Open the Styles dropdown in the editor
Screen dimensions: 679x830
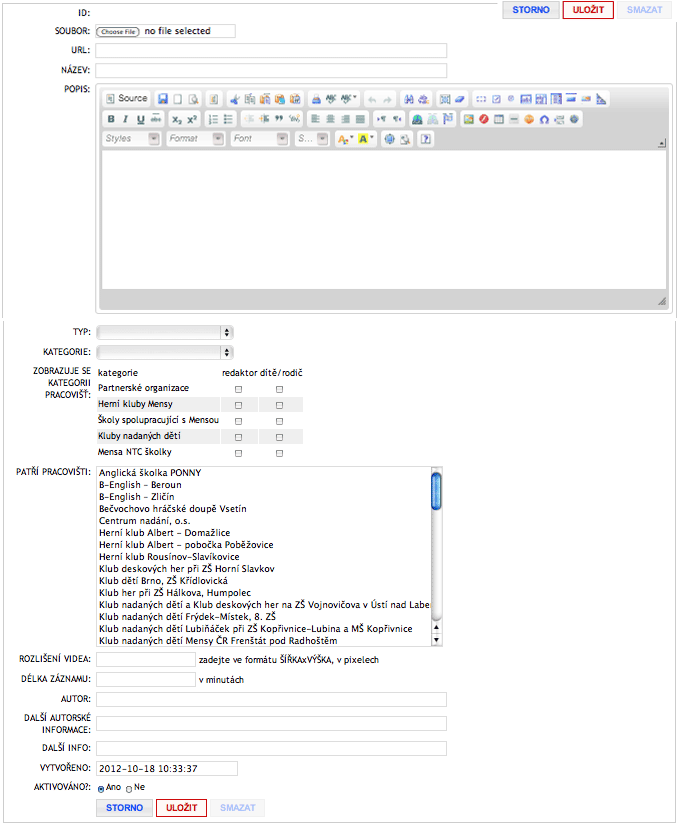click(131, 139)
